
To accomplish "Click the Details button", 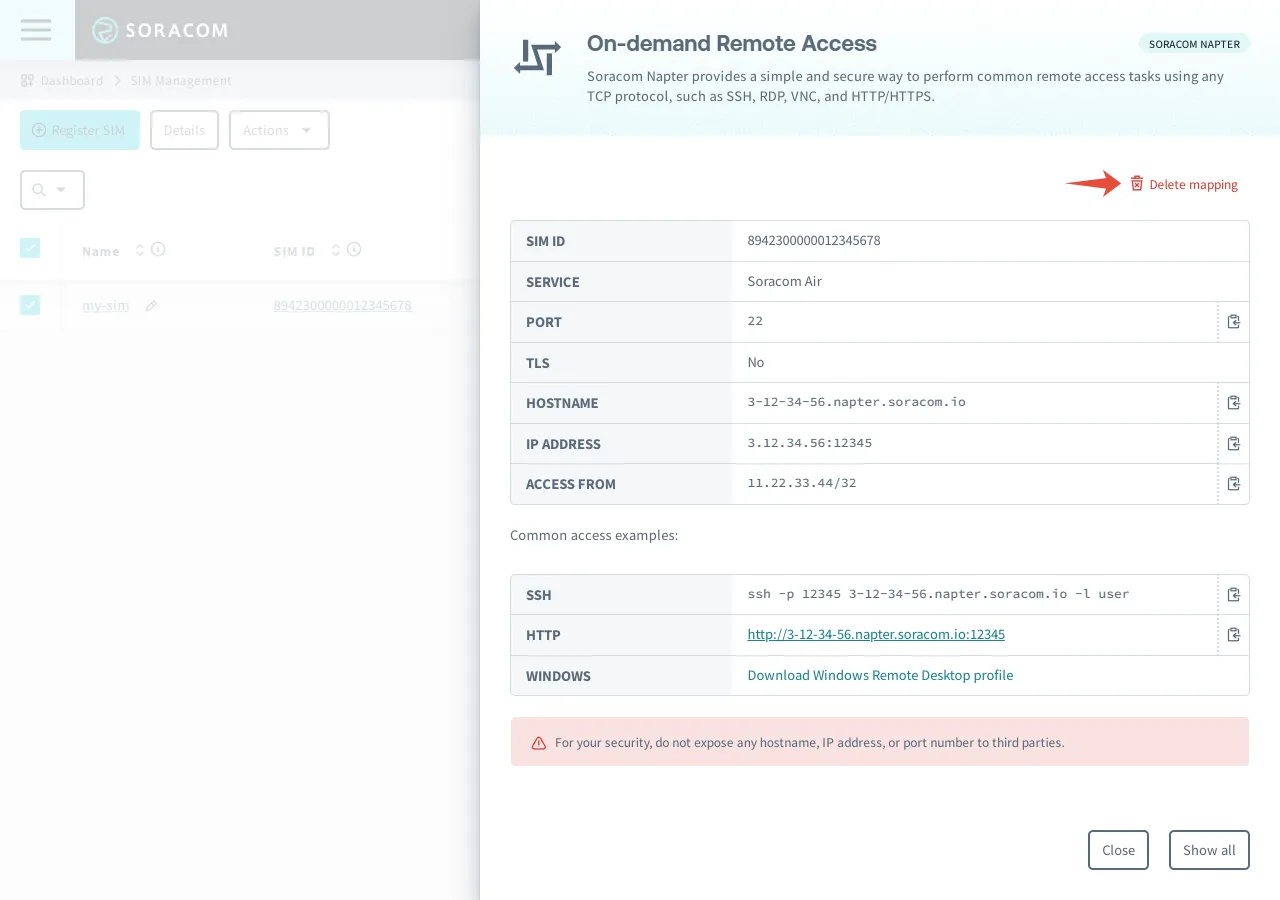I will point(184,130).
